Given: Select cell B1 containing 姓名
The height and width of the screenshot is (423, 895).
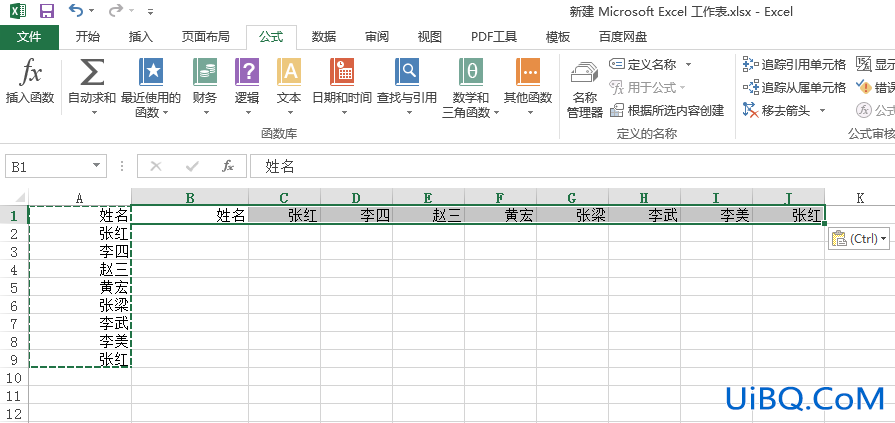Looking at the screenshot, I should (x=190, y=215).
